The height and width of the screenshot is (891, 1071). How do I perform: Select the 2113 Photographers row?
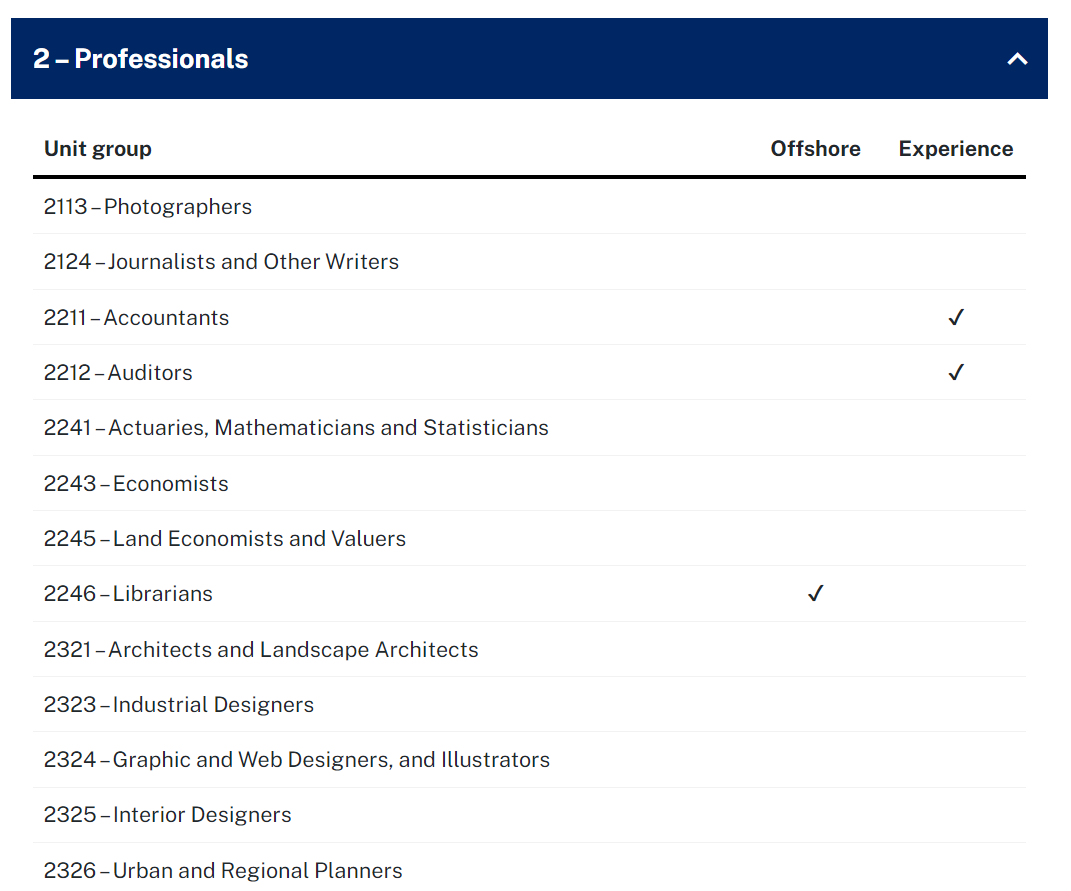tap(148, 207)
